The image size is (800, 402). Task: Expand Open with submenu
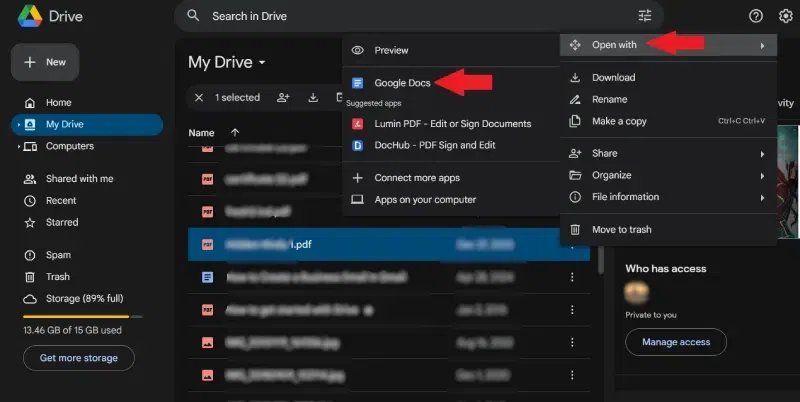(x=668, y=45)
